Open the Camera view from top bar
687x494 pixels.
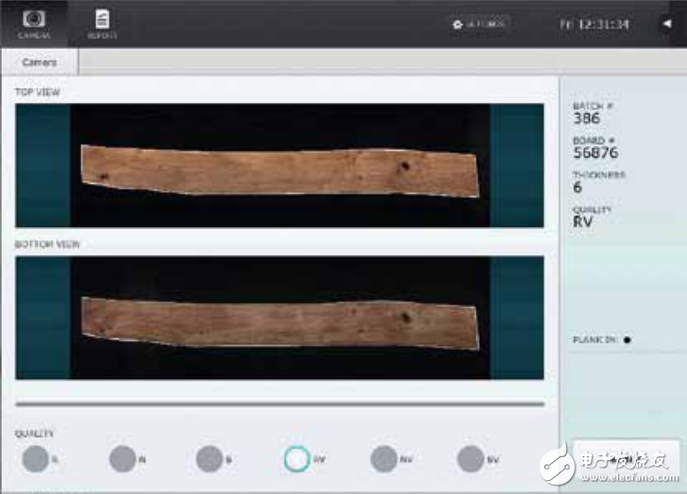(x=34, y=23)
